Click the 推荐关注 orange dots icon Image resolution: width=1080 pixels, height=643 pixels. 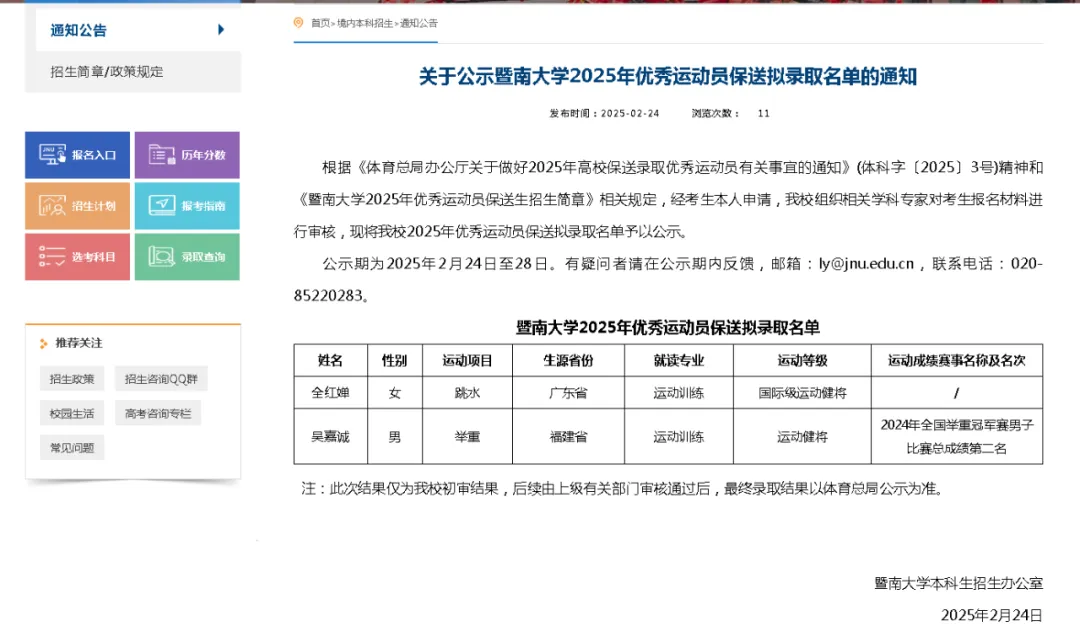[x=43, y=343]
